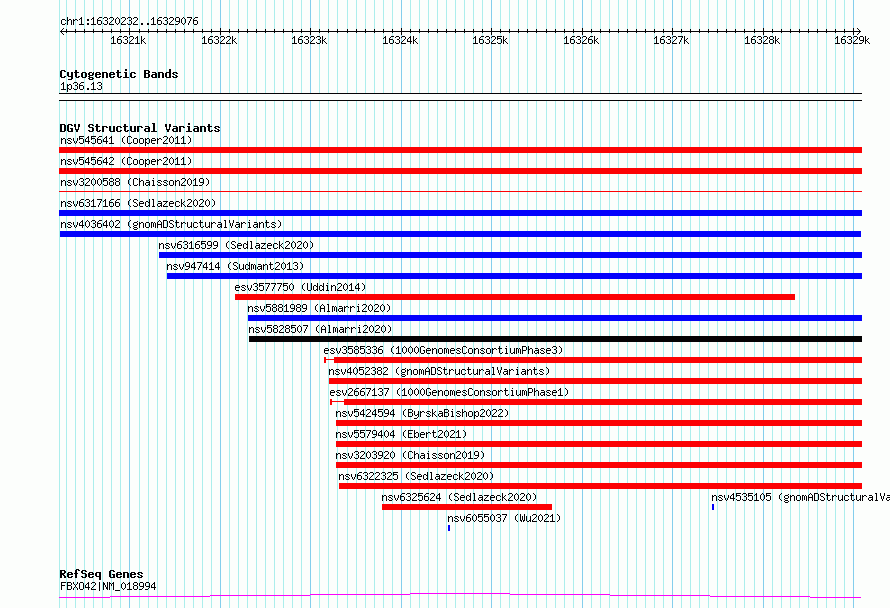
Task: Open nsv5424594 (ByrskaBishop2022) label
Action: 422,413
